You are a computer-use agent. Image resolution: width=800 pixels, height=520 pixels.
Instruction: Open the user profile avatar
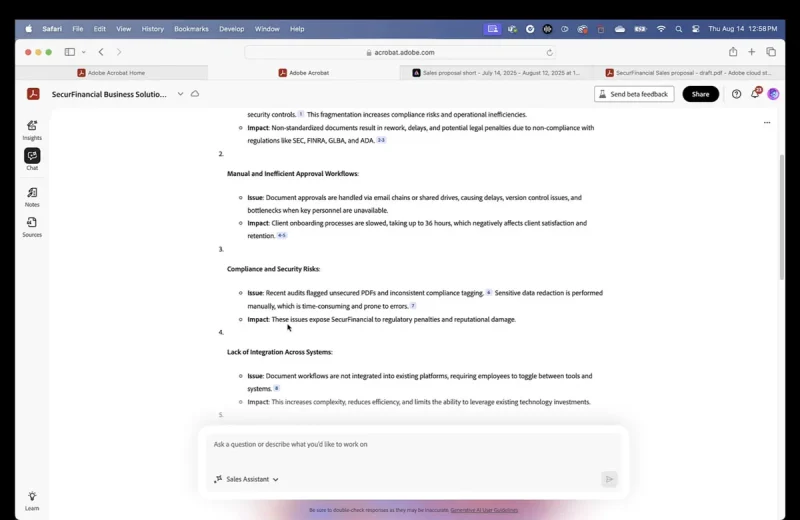click(773, 94)
